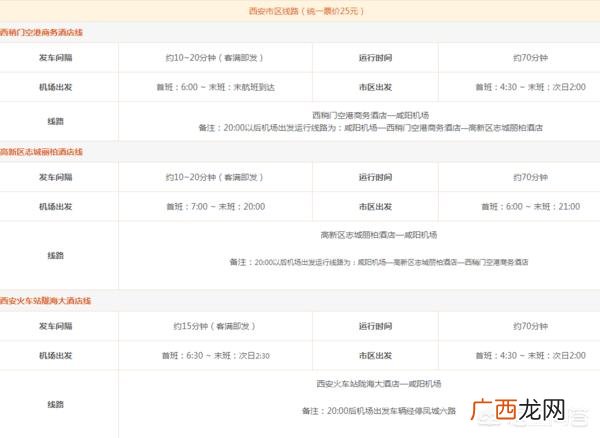The width and height of the screenshot is (600, 438).
Task: Click 机场出发 label in 高新区志诚丽柏酒店线 section
Action: tap(55, 207)
